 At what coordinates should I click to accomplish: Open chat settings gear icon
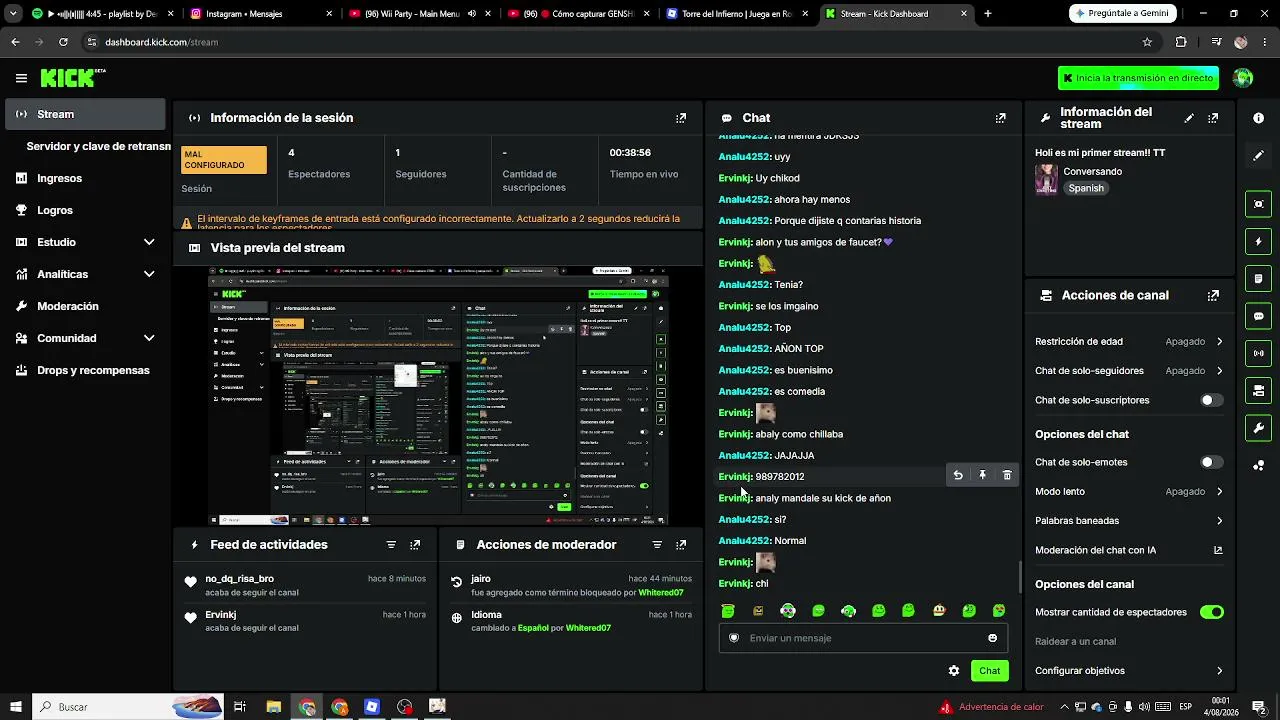(954, 671)
